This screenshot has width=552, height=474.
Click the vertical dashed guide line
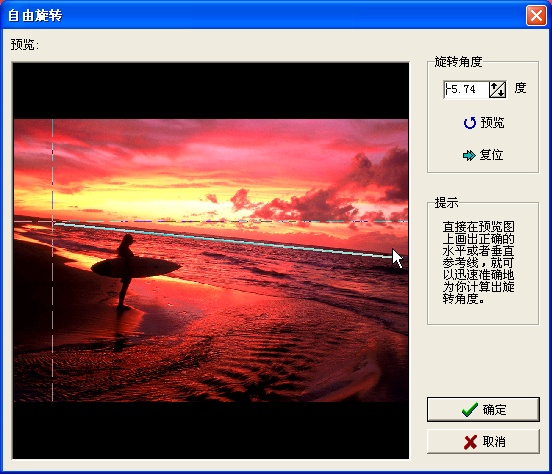tap(53, 260)
